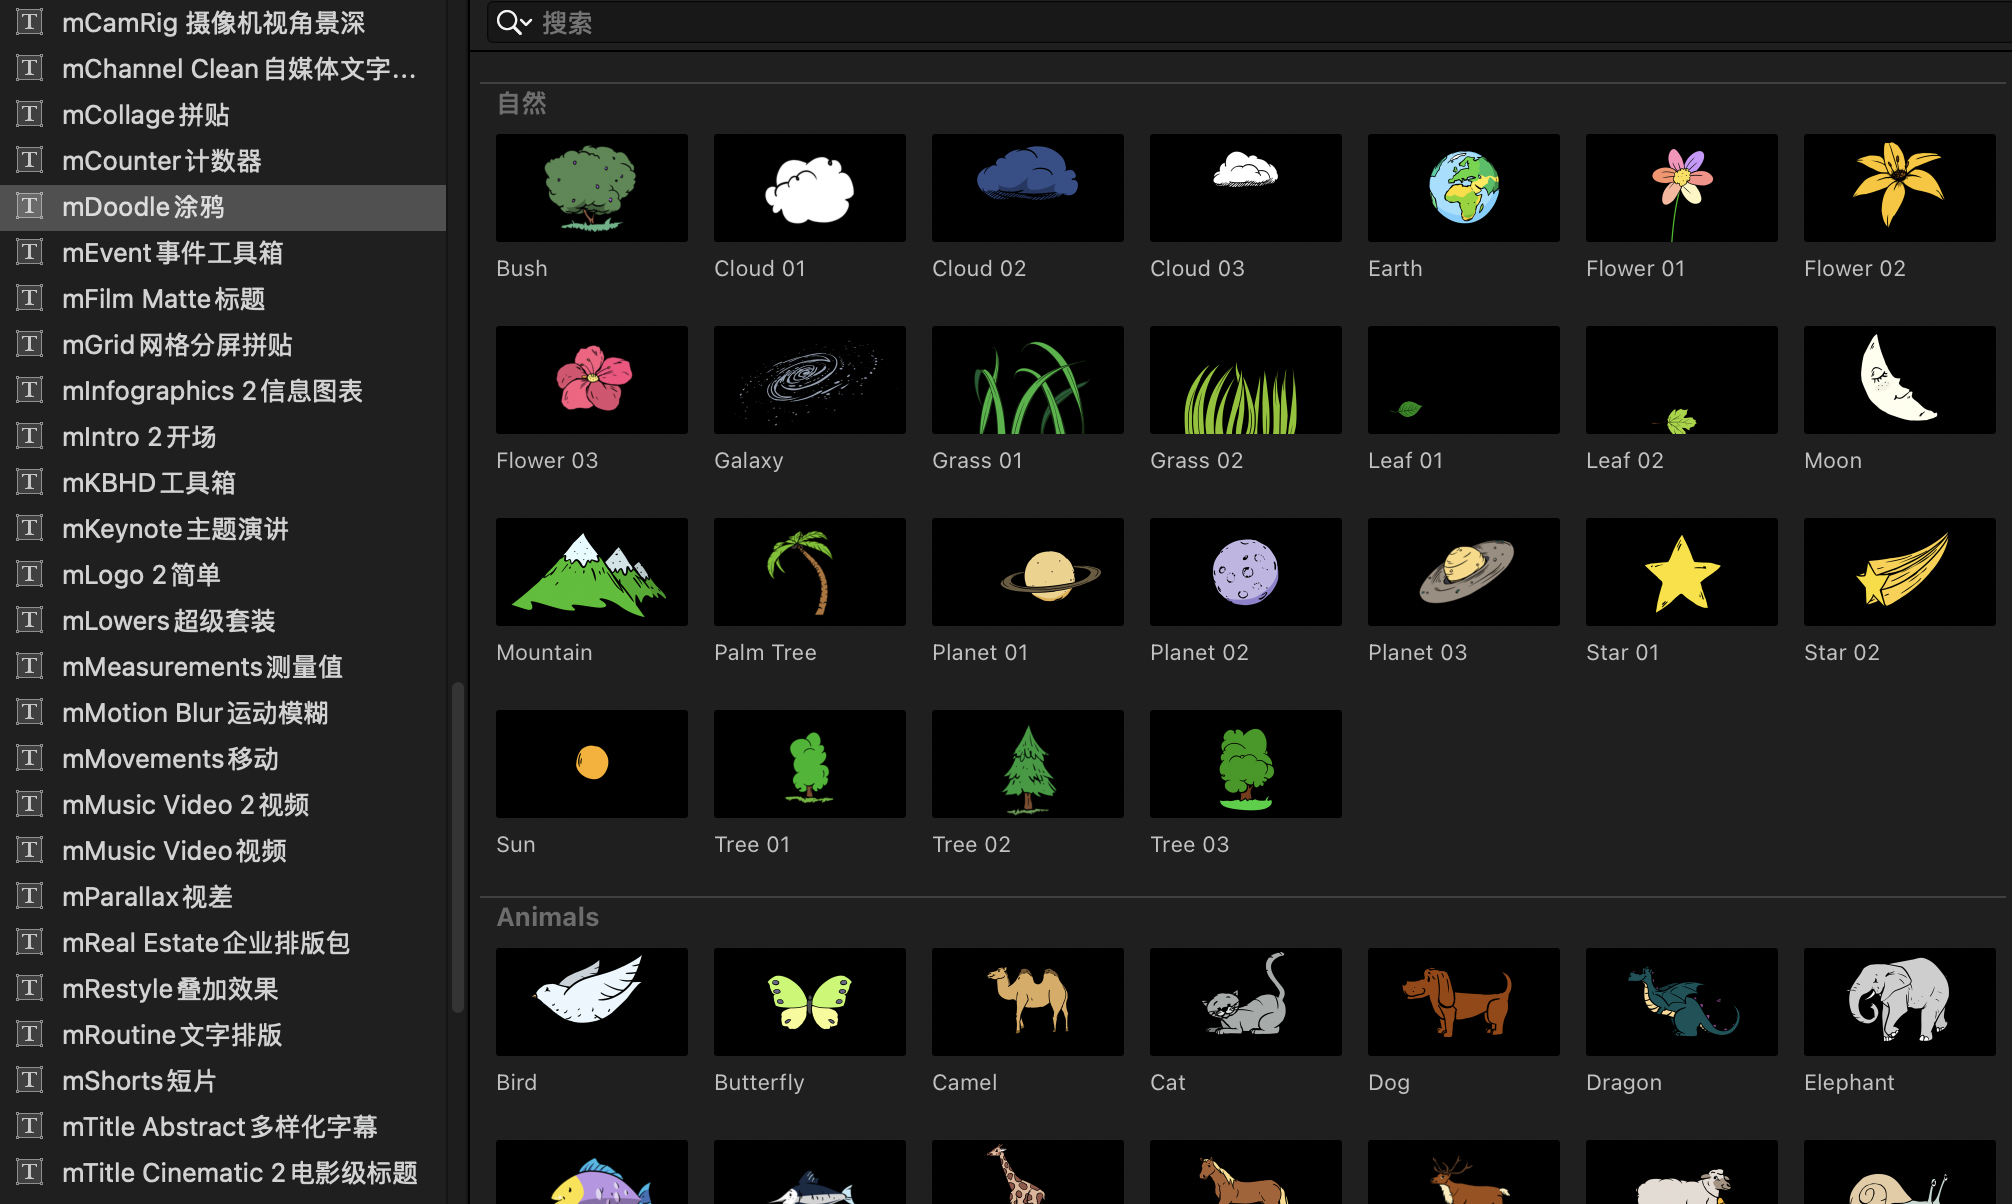
Task: Select the Bush doodle thumbnail
Action: tap(592, 188)
